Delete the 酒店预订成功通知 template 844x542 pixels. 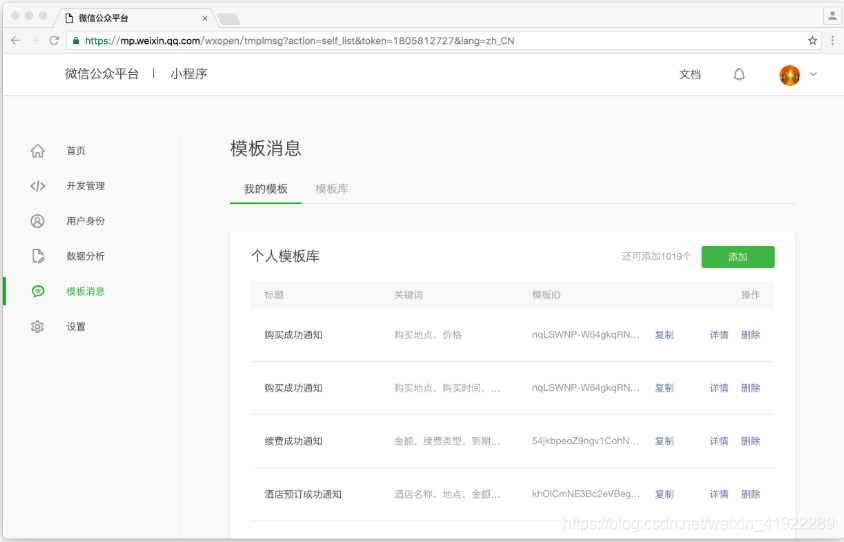(x=750, y=494)
